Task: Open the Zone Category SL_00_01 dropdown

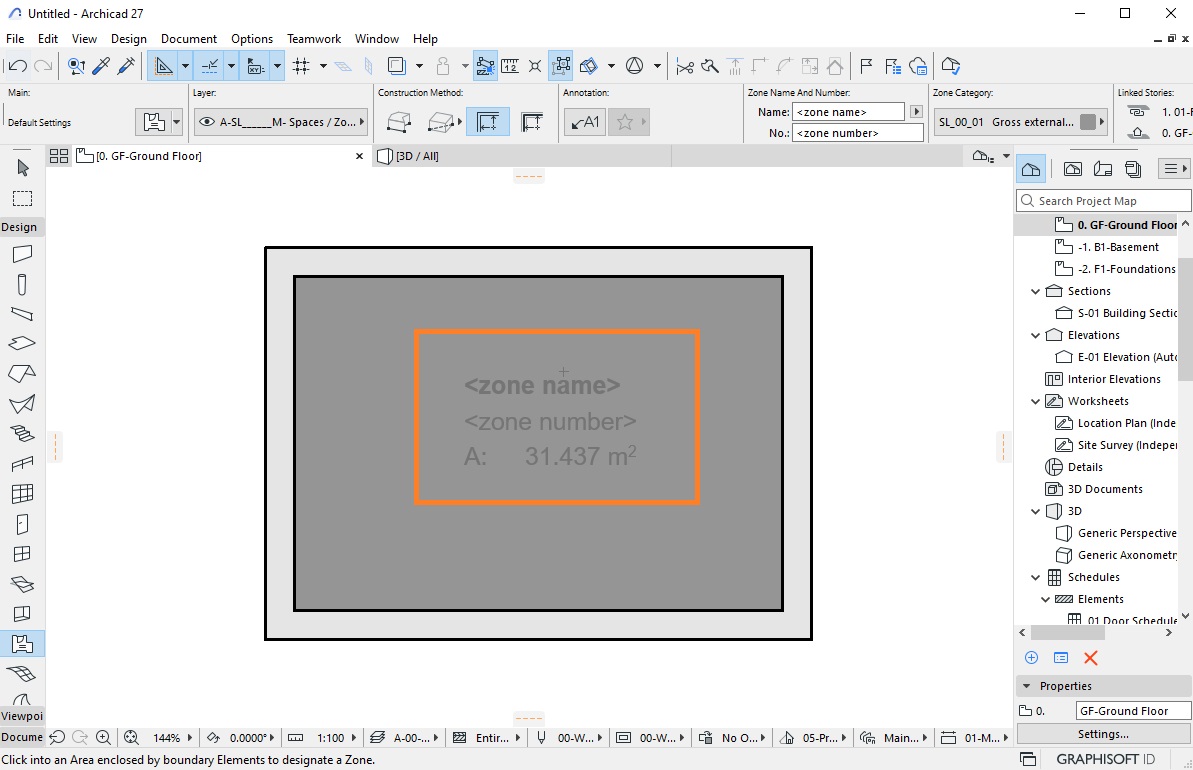Action: [x=1020, y=122]
